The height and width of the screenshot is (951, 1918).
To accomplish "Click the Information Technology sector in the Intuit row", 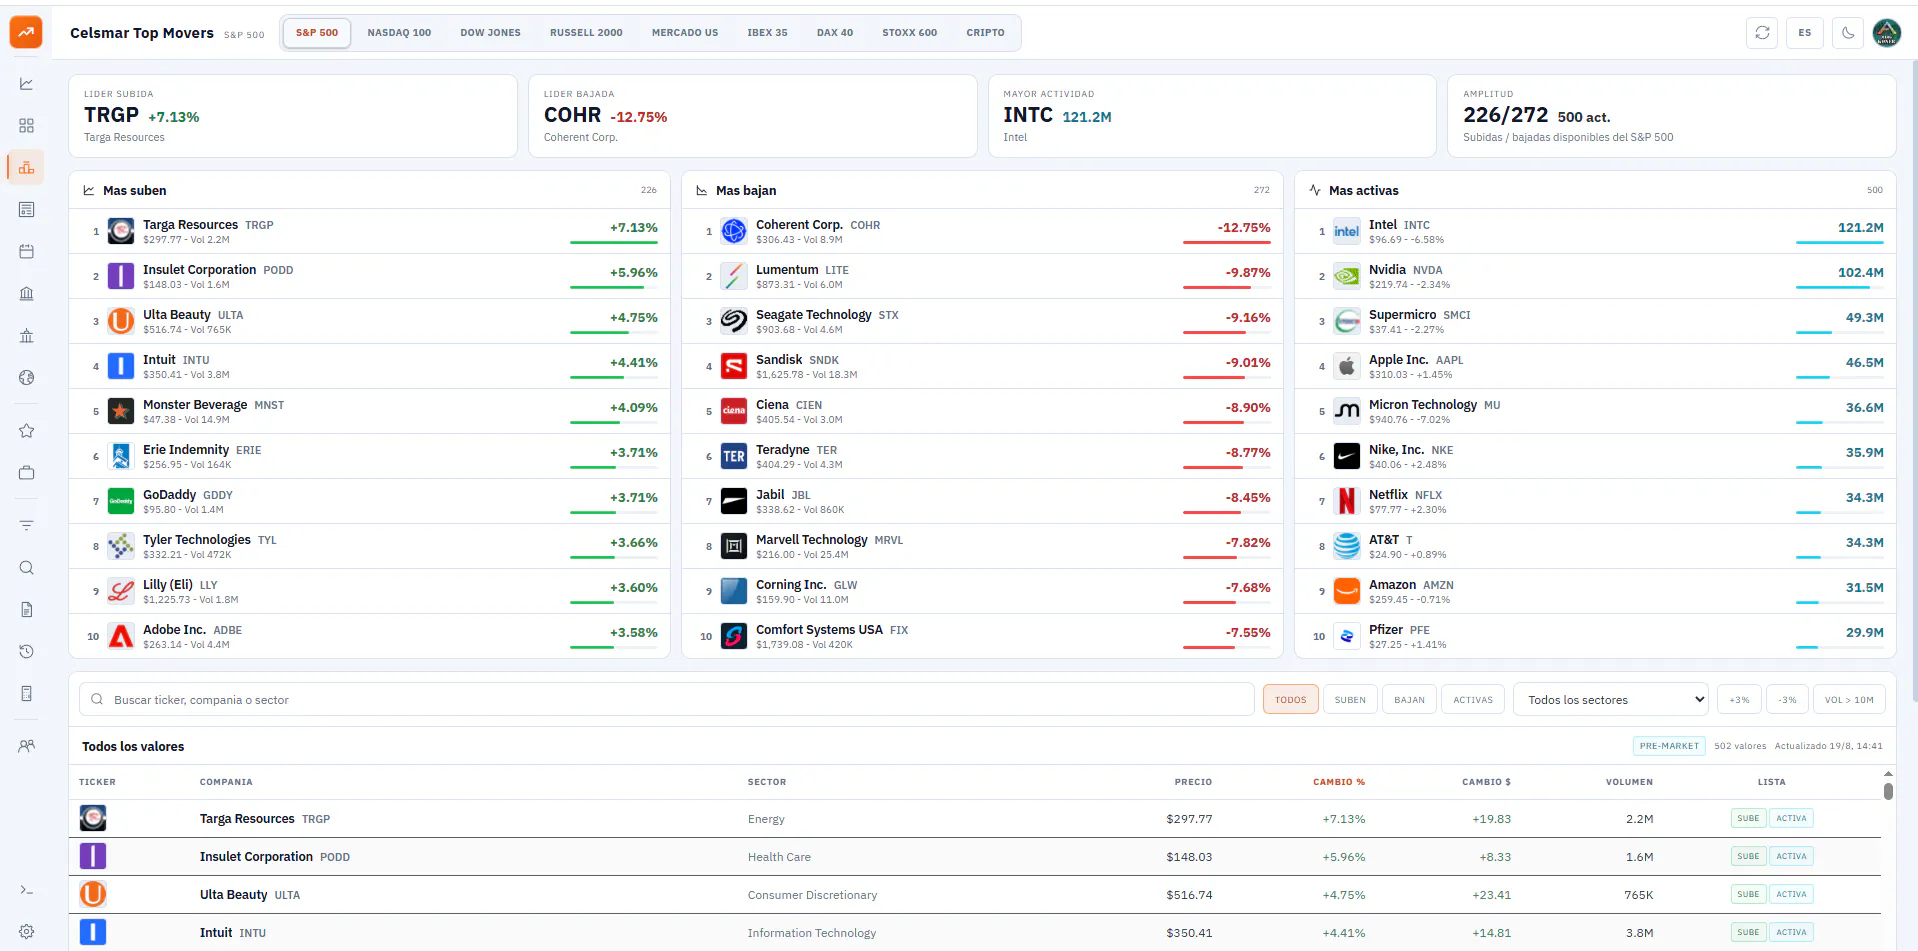I will [812, 933].
